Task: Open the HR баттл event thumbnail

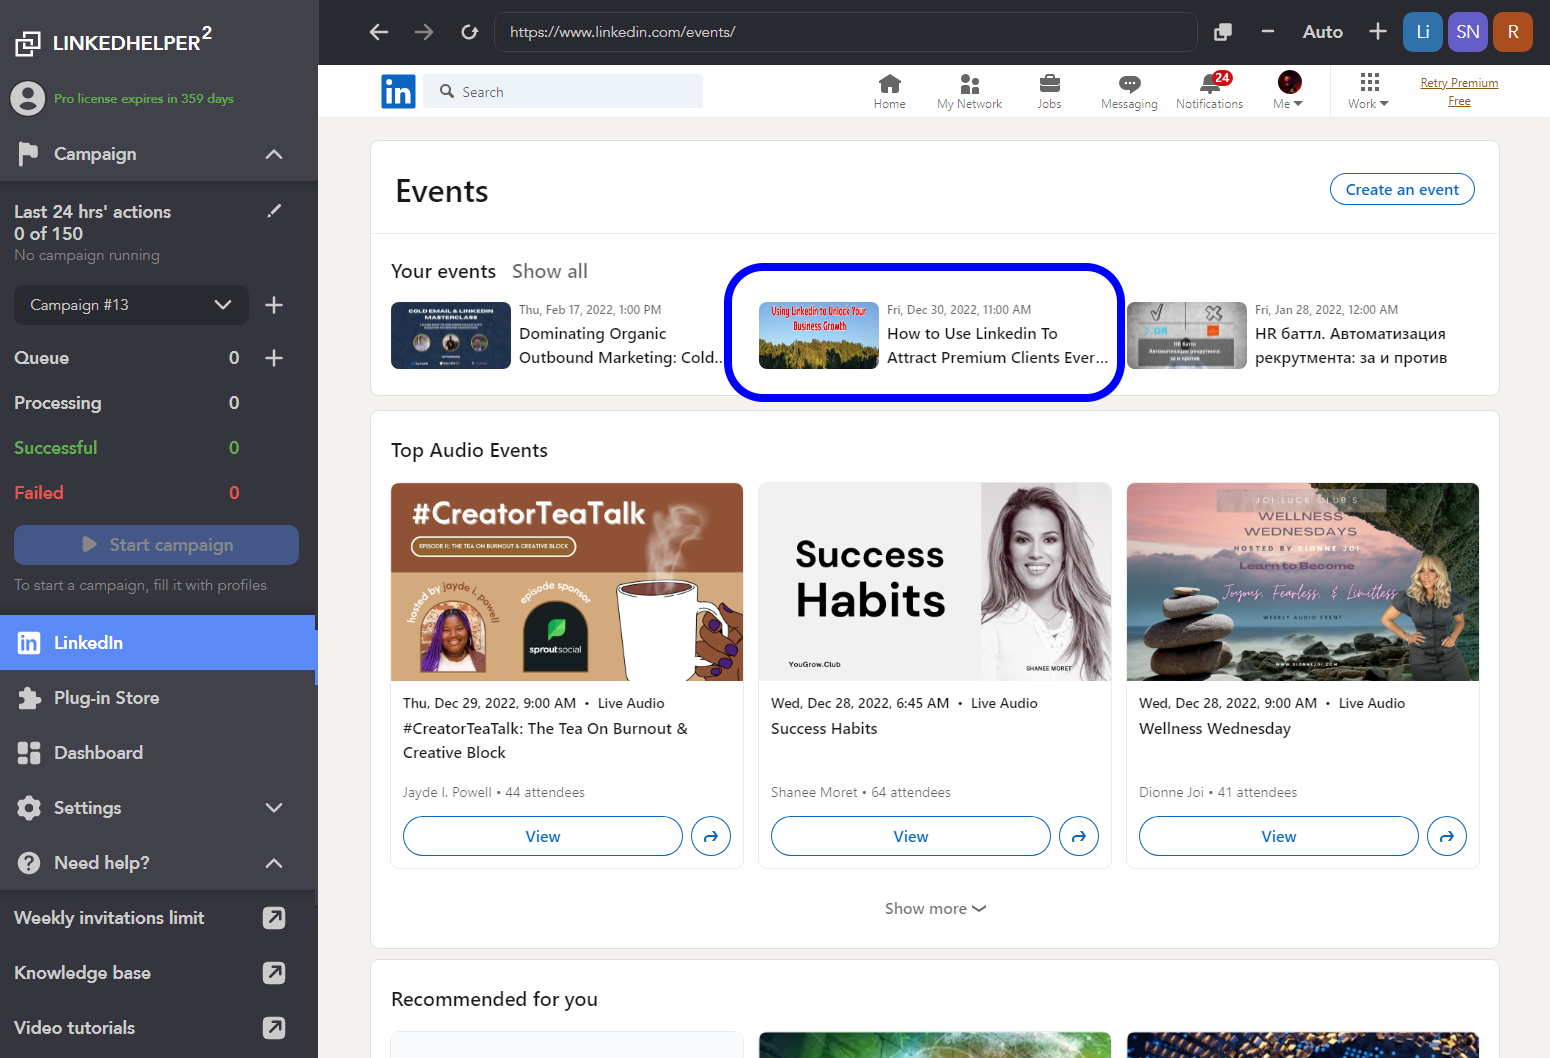Action: pyautogui.click(x=1187, y=336)
